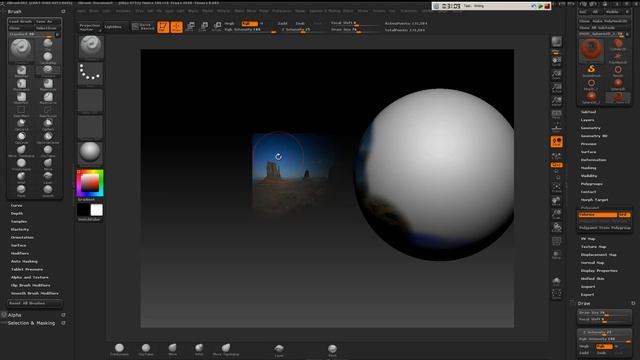This screenshot has height=360, width=640.
Task: Click Reset All Brushes button
Action: (x=34, y=303)
